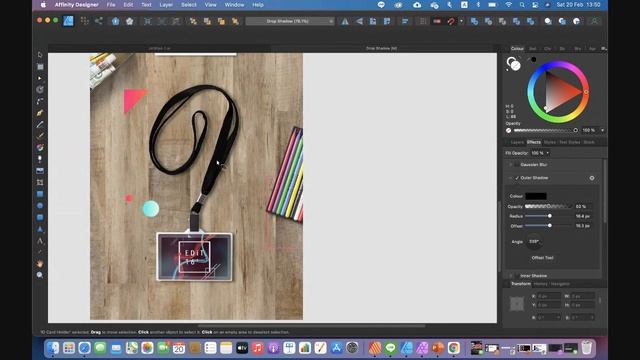This screenshot has width=640, height=360.
Task: Select the Move tool in the toolbox
Action: 40,55
